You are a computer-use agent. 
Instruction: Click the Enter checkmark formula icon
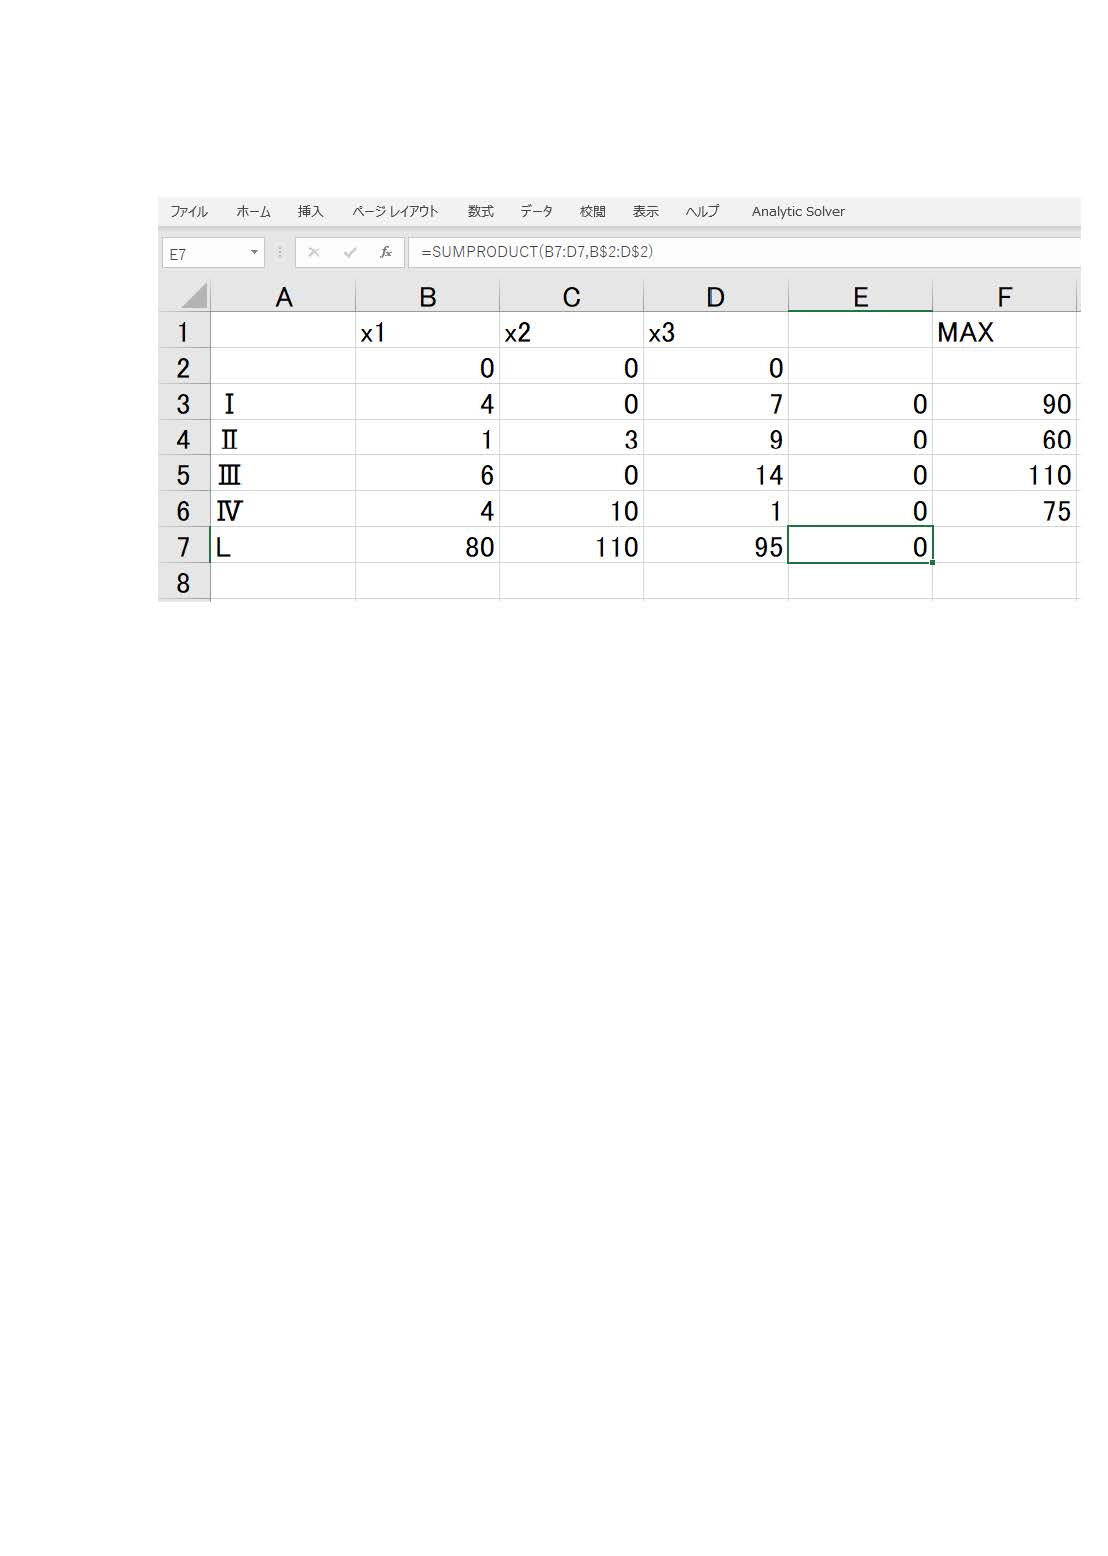(349, 253)
